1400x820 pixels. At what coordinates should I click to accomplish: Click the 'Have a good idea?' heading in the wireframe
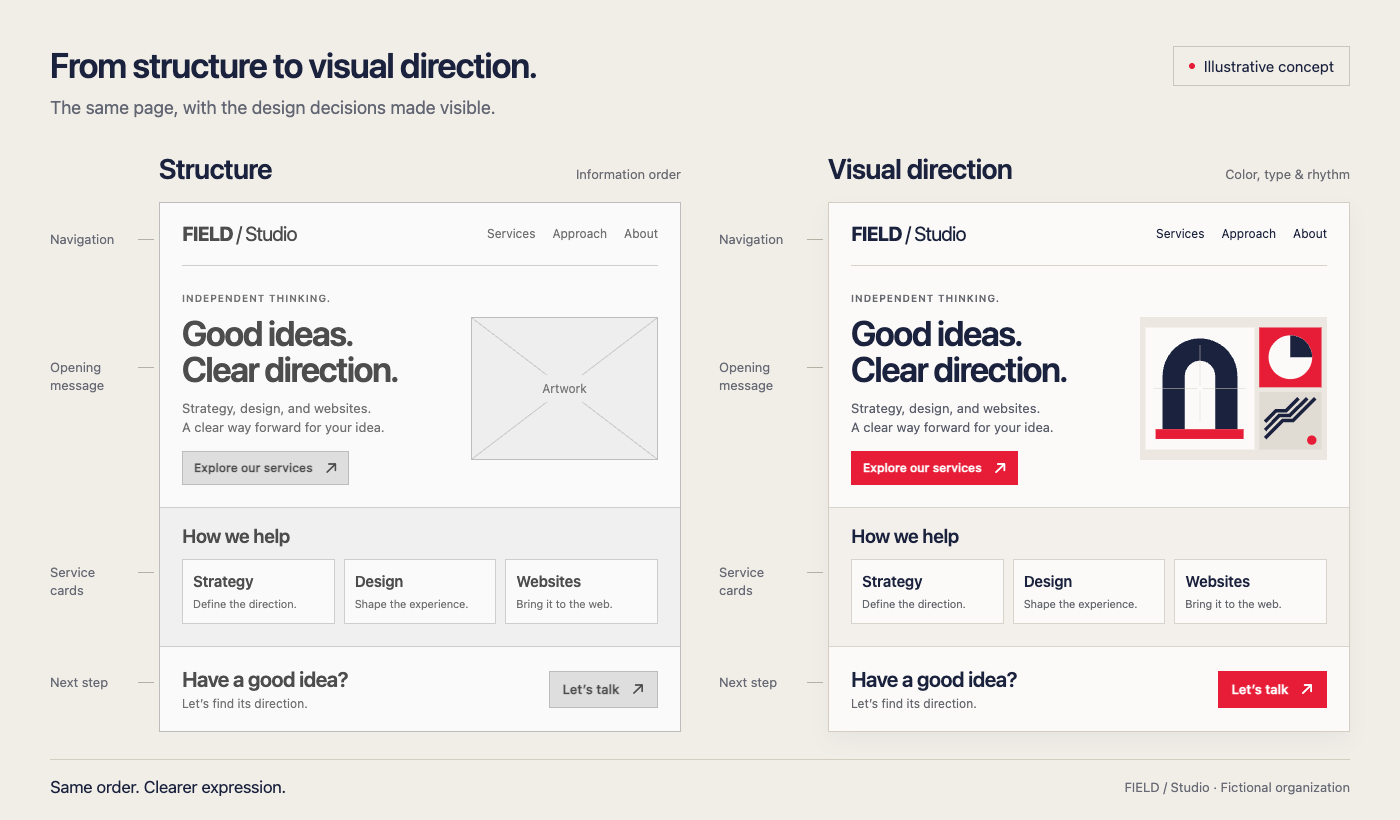[x=265, y=680]
